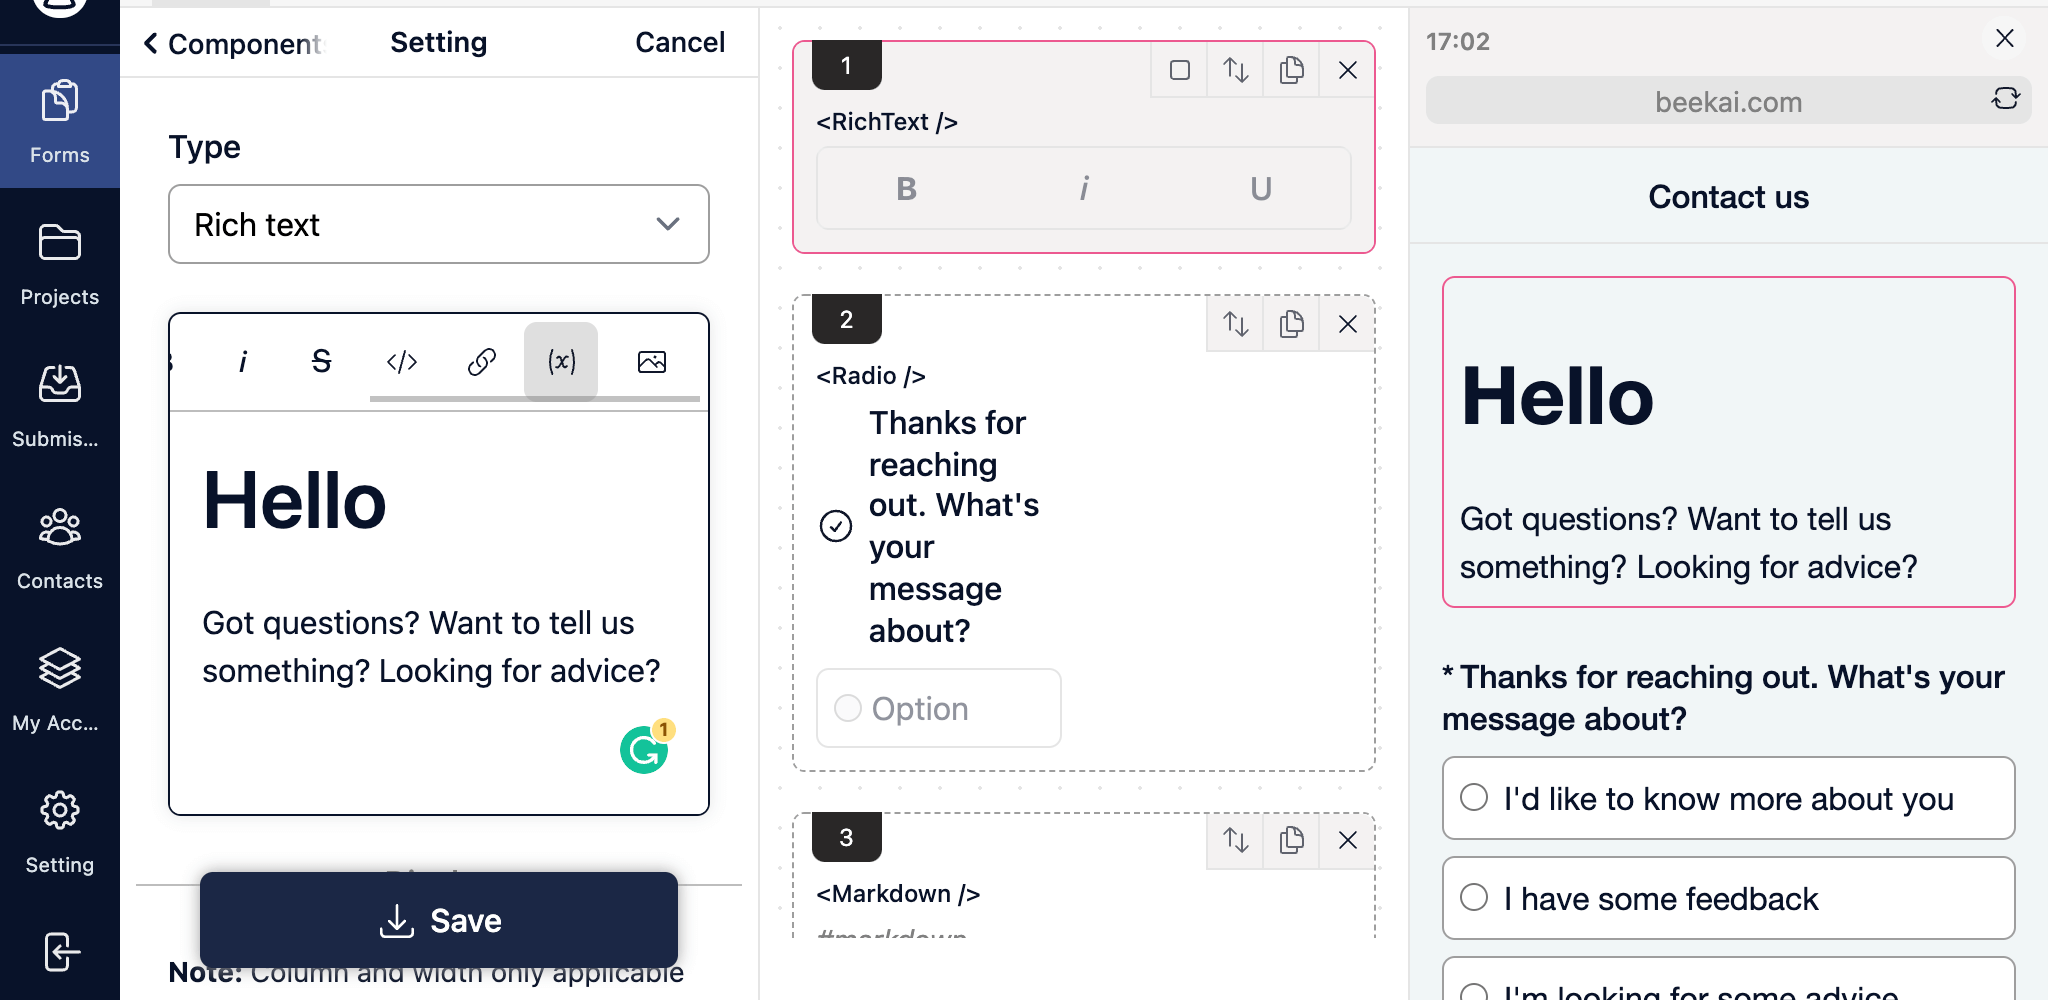The height and width of the screenshot is (1000, 2048).
Task: Switch to the Setting tab
Action: pos(438,42)
